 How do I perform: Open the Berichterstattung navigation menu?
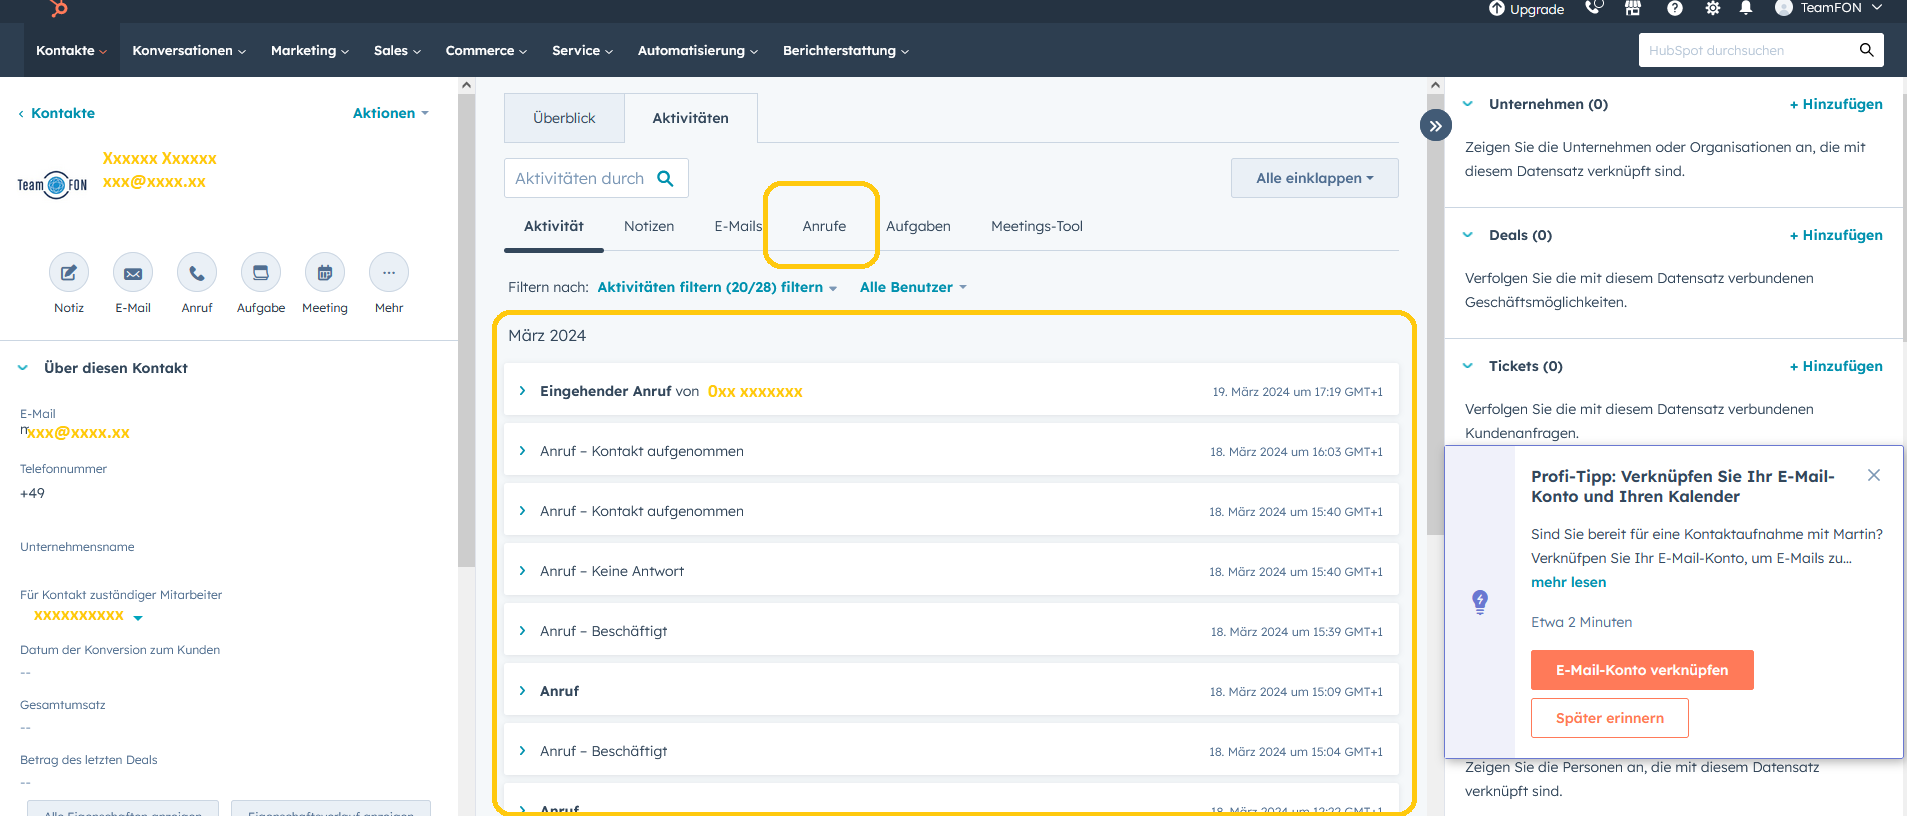(x=845, y=50)
